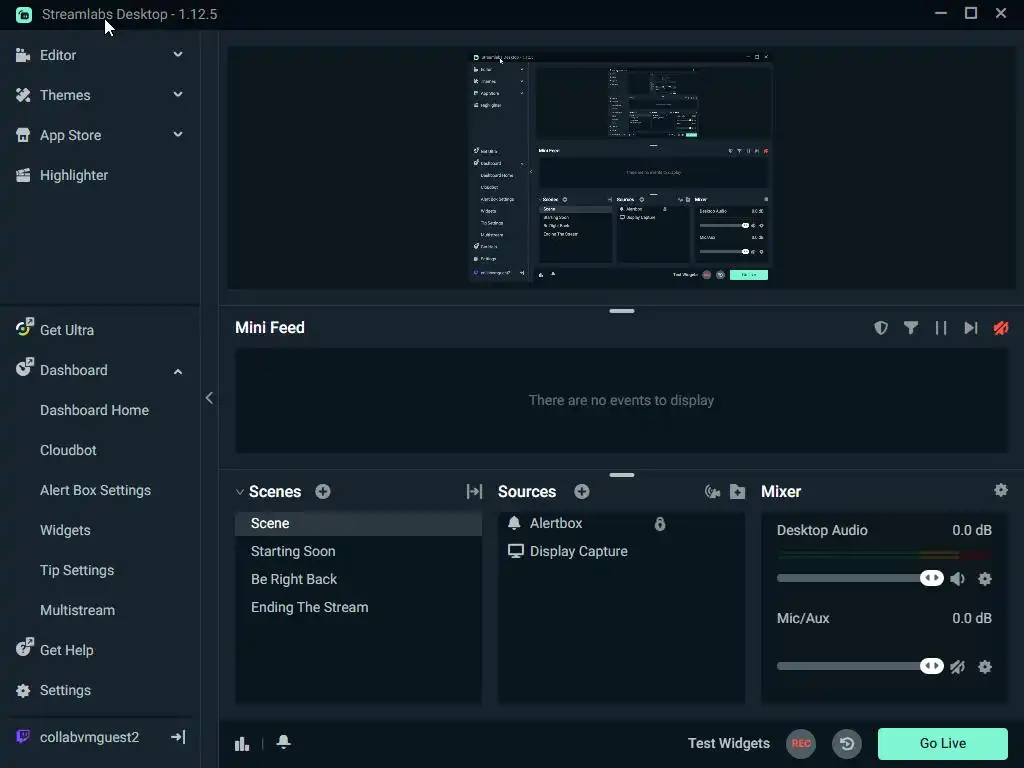Toggle mute event sounds red icon

tap(1001, 328)
